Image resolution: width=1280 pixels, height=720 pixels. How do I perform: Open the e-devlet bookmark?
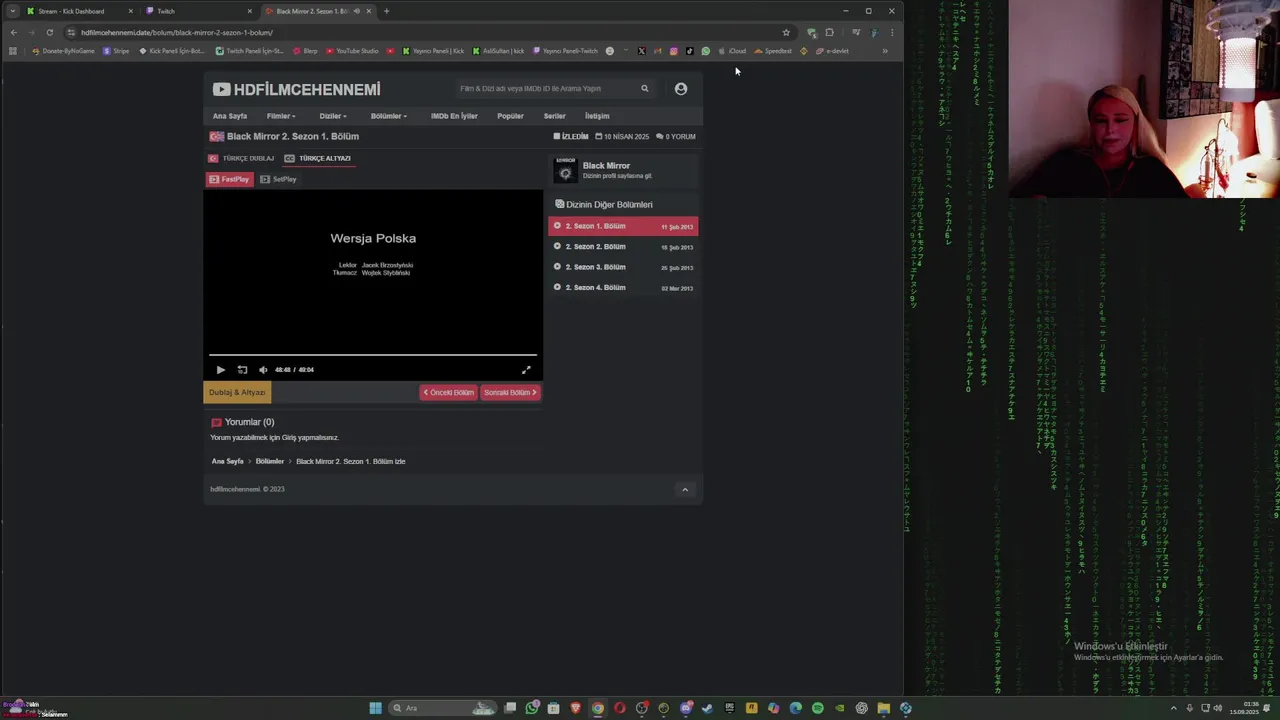833,51
